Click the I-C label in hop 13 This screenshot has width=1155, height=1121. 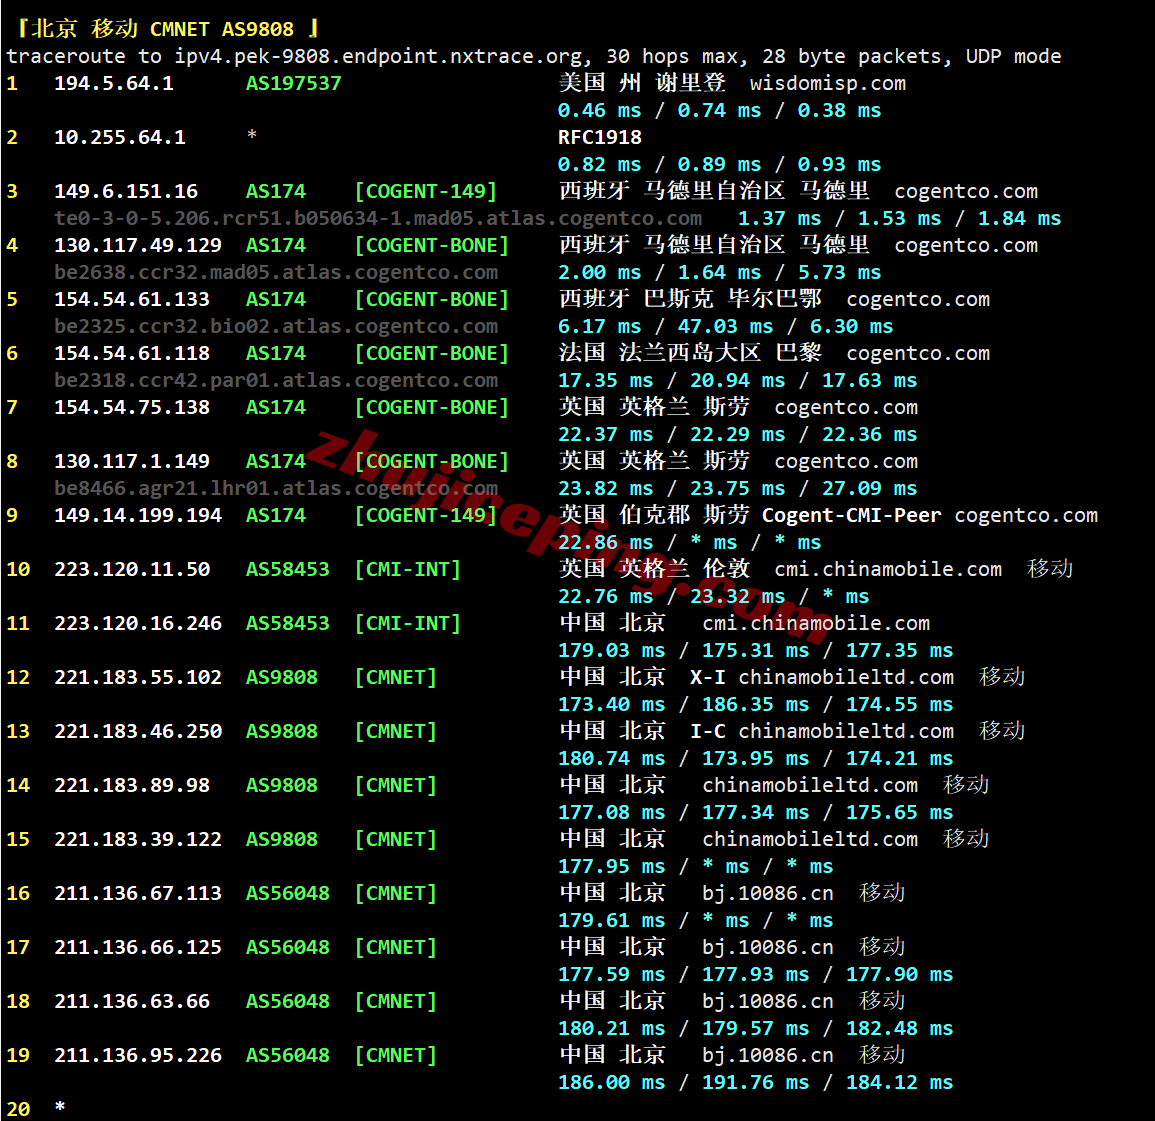[708, 731]
